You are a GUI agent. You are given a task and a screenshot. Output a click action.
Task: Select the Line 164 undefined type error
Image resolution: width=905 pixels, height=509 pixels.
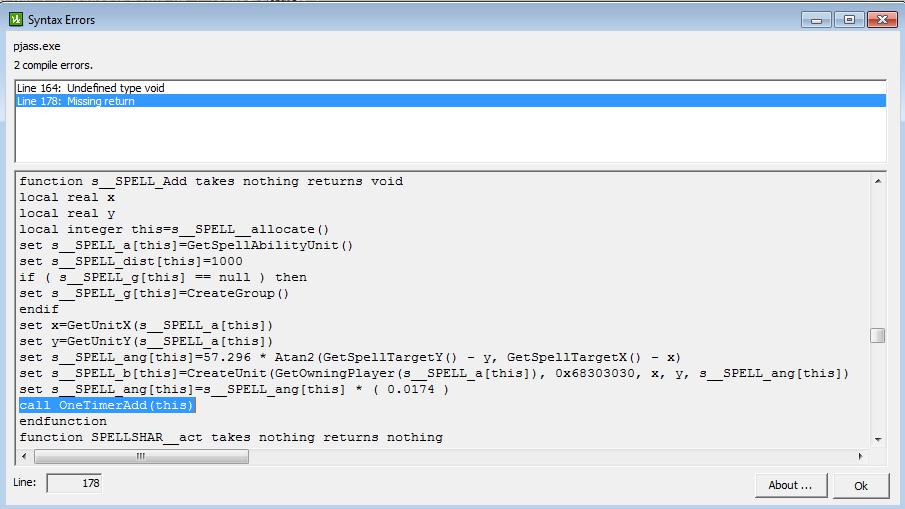[x=91, y=88]
